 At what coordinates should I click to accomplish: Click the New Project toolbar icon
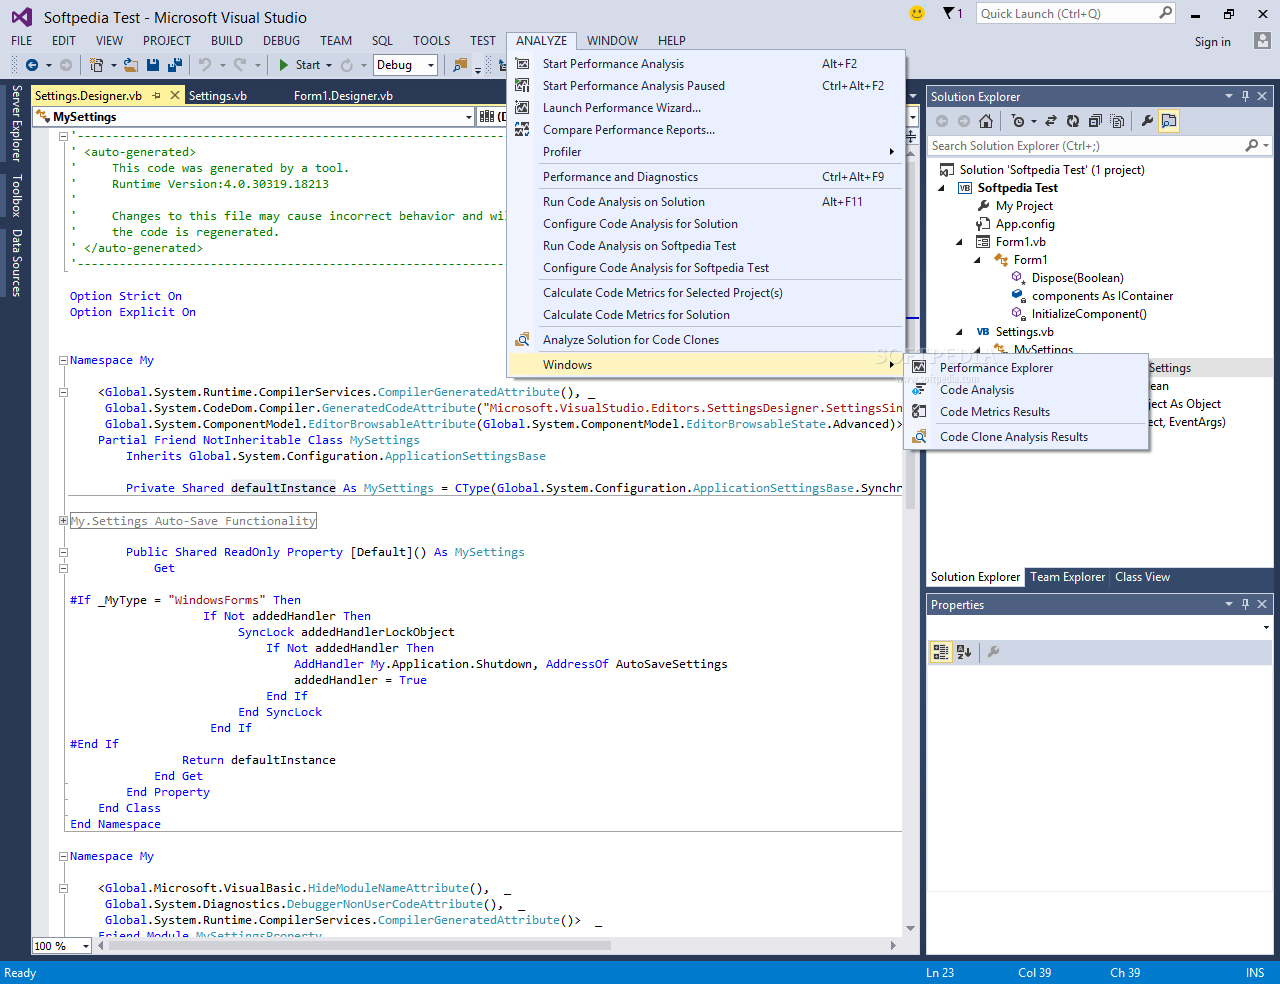(96, 65)
